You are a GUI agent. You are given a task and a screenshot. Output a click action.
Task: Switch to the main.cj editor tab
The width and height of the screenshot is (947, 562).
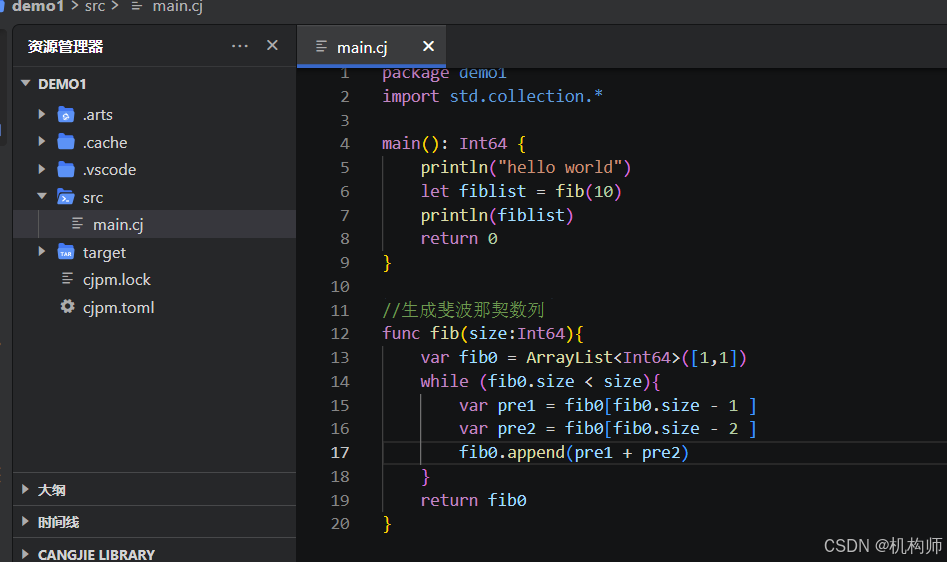[x=371, y=46]
